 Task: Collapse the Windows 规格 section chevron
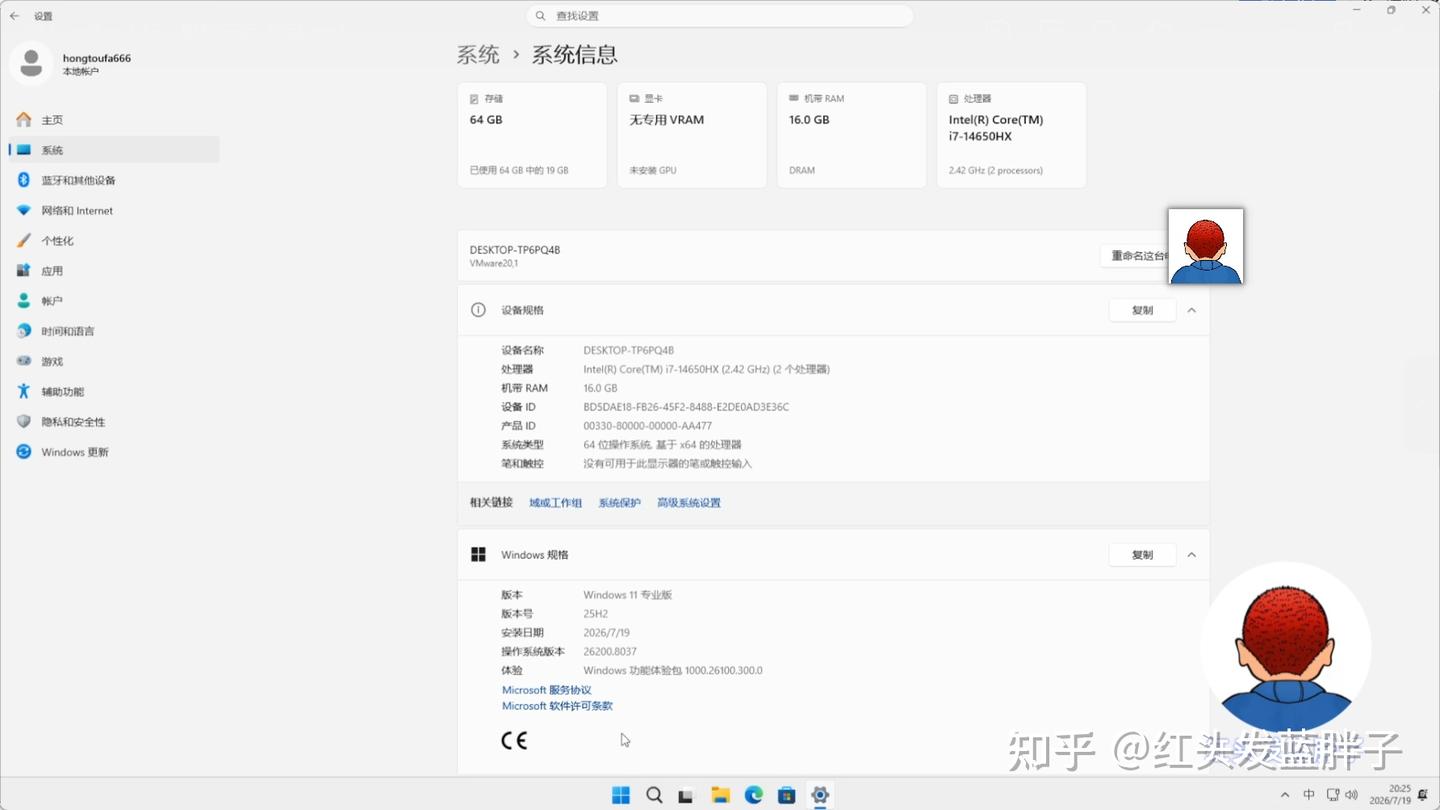point(1192,555)
